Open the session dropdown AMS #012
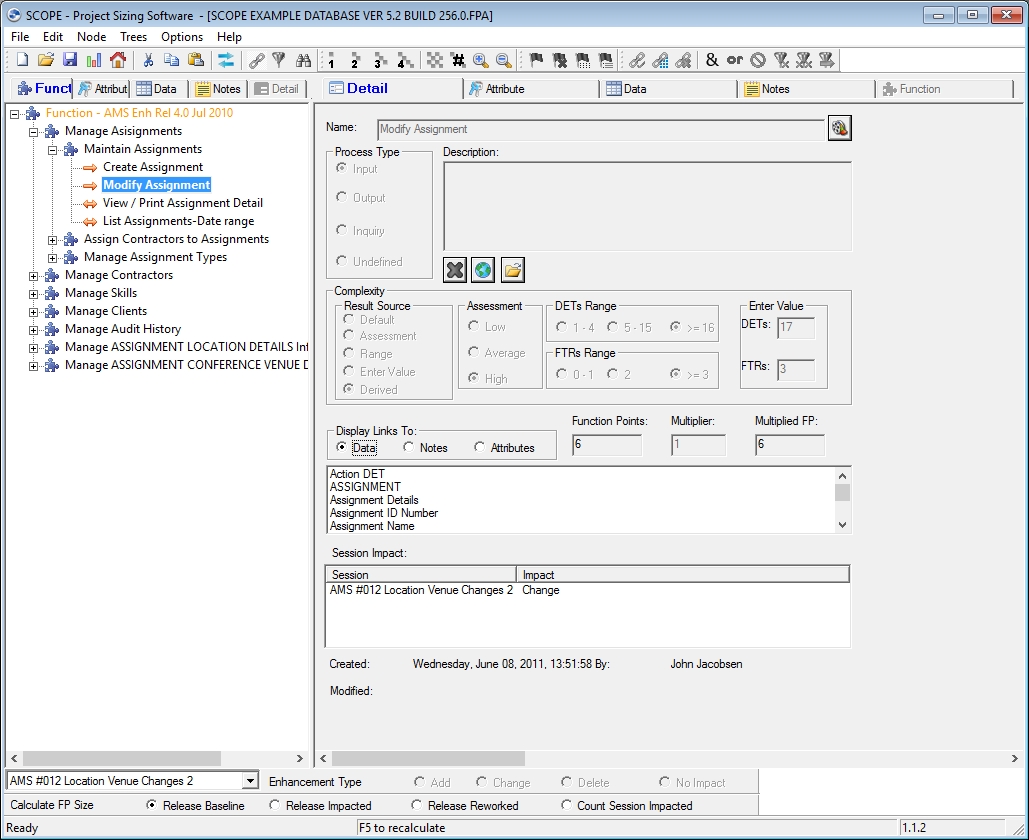Image resolution: width=1029 pixels, height=840 pixels. point(250,781)
